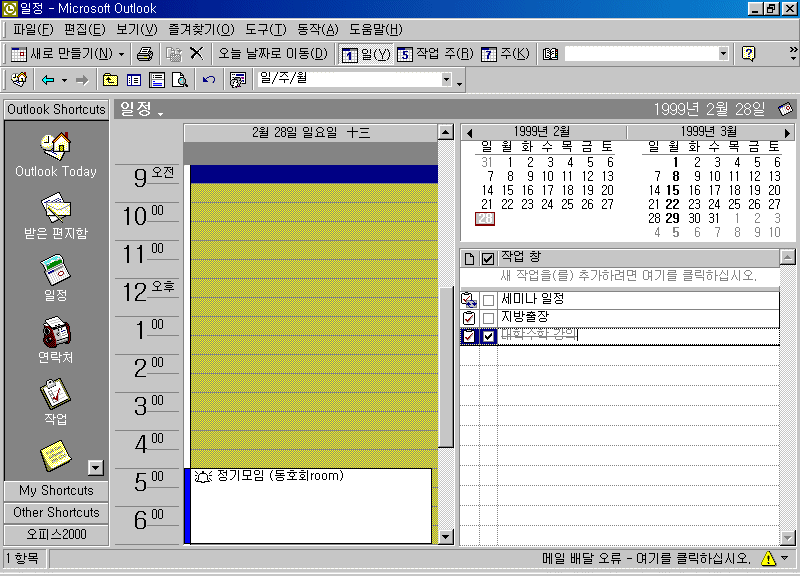Click the Help question mark icon

748,53
